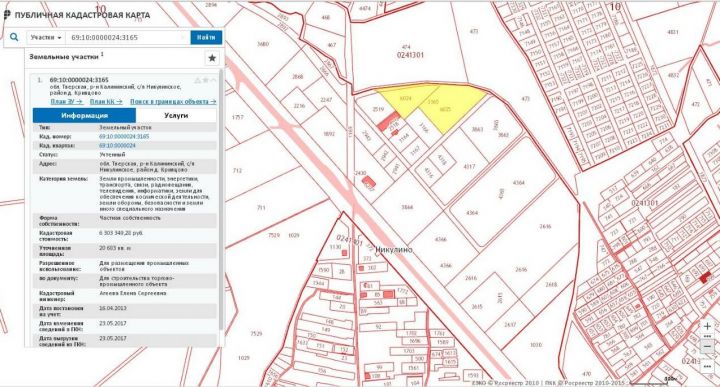Select the Информация tab
This screenshot has width=720, height=387.
pyautogui.click(x=84, y=115)
